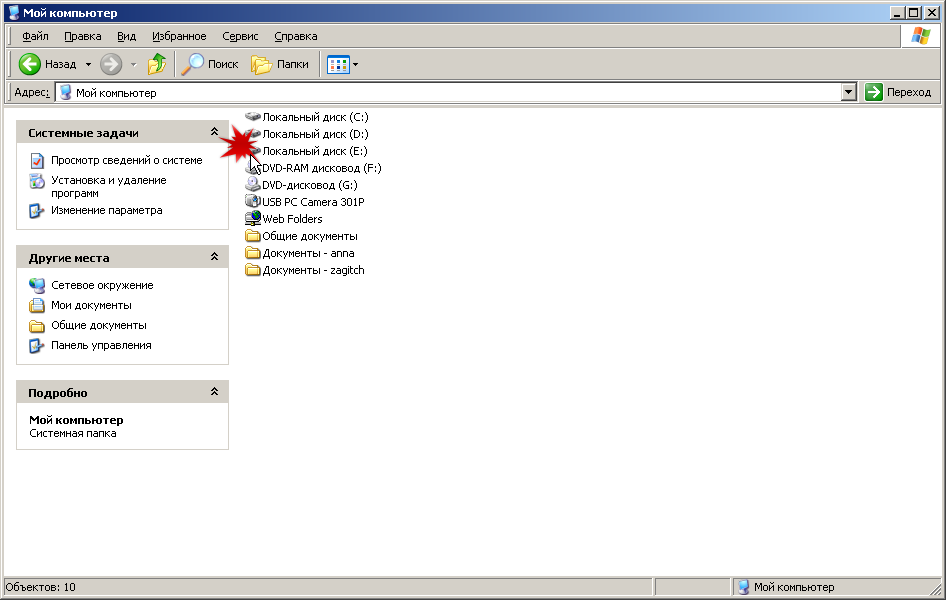Go up one folder level icon

pyautogui.click(x=157, y=64)
